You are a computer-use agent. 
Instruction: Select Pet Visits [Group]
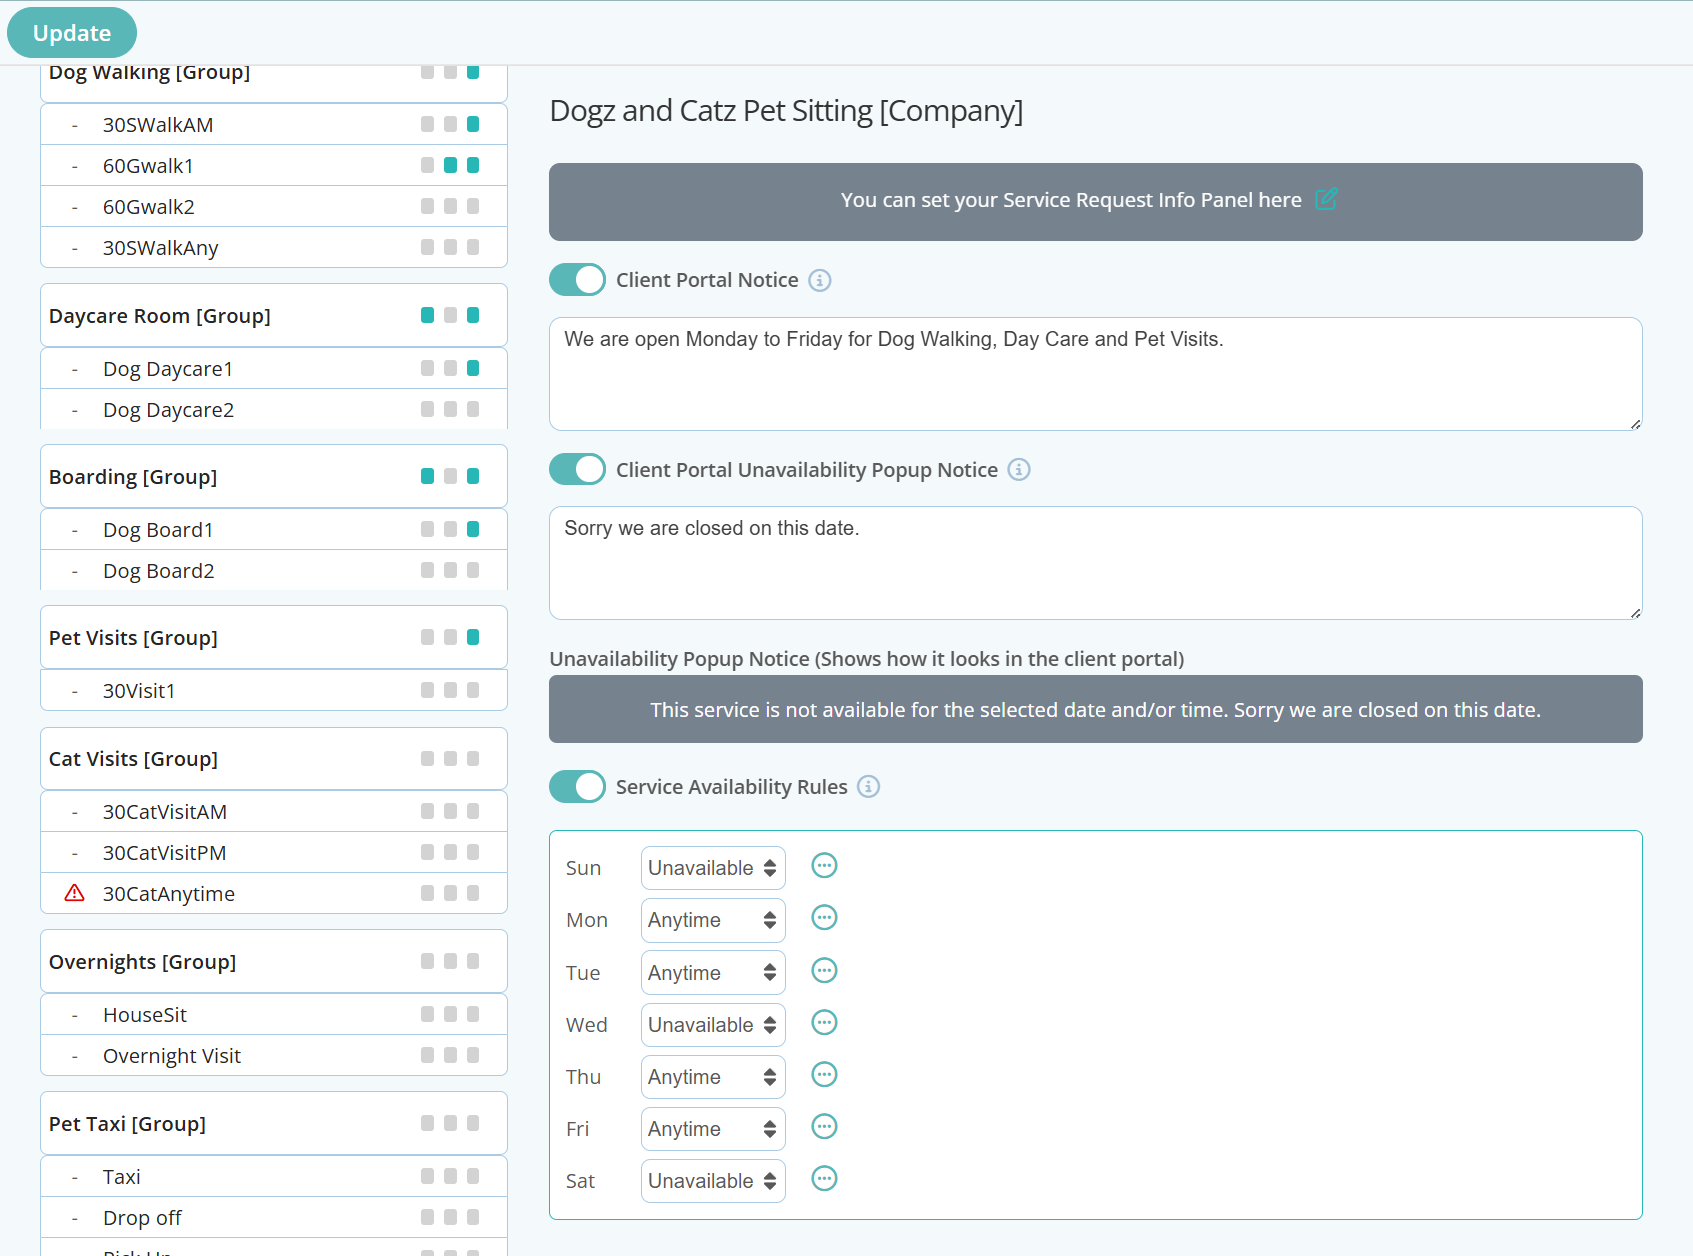(273, 638)
